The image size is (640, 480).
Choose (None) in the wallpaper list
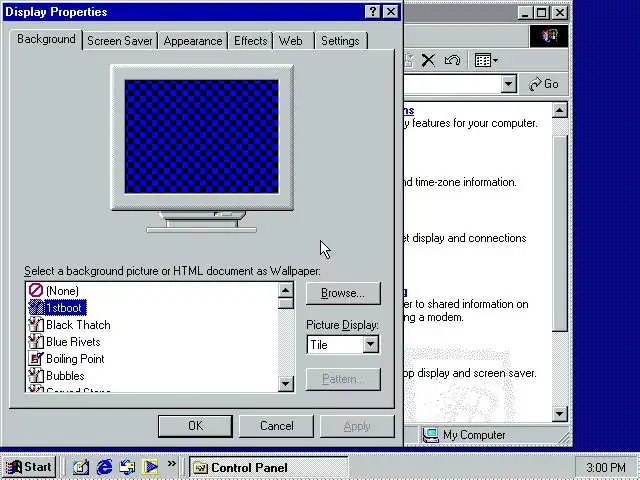(62, 291)
